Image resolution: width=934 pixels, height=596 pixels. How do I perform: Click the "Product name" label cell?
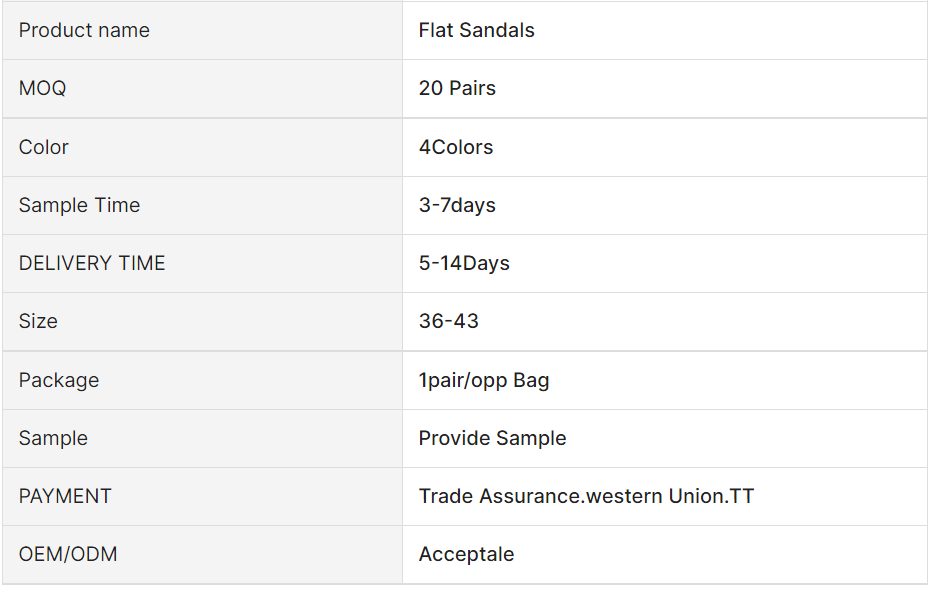84,30
